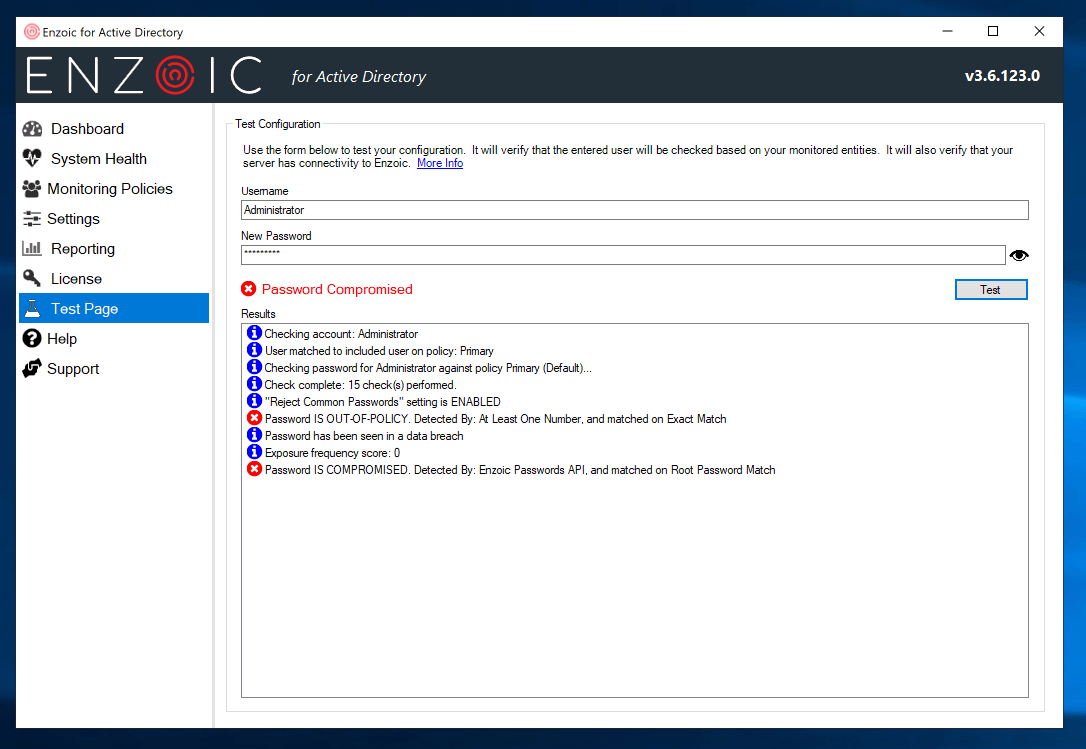Viewport: 1086px width, 749px height.
Task: Toggle password visibility with eye icon
Action: pos(1018,256)
